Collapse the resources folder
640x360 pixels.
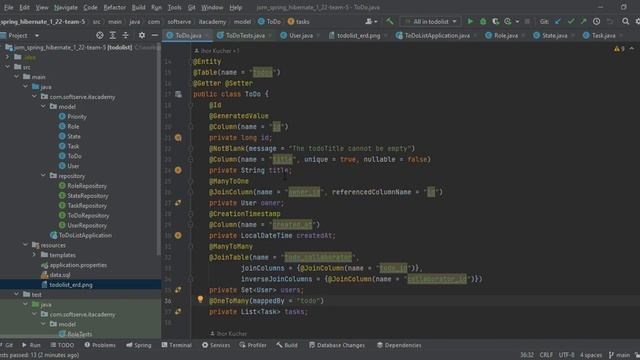click(26, 245)
